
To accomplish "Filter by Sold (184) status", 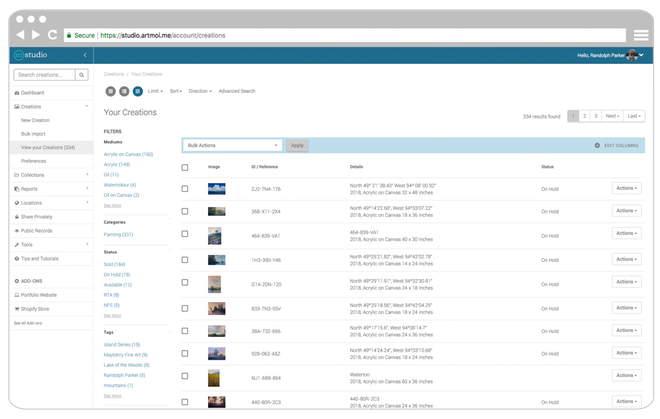I will (114, 264).
